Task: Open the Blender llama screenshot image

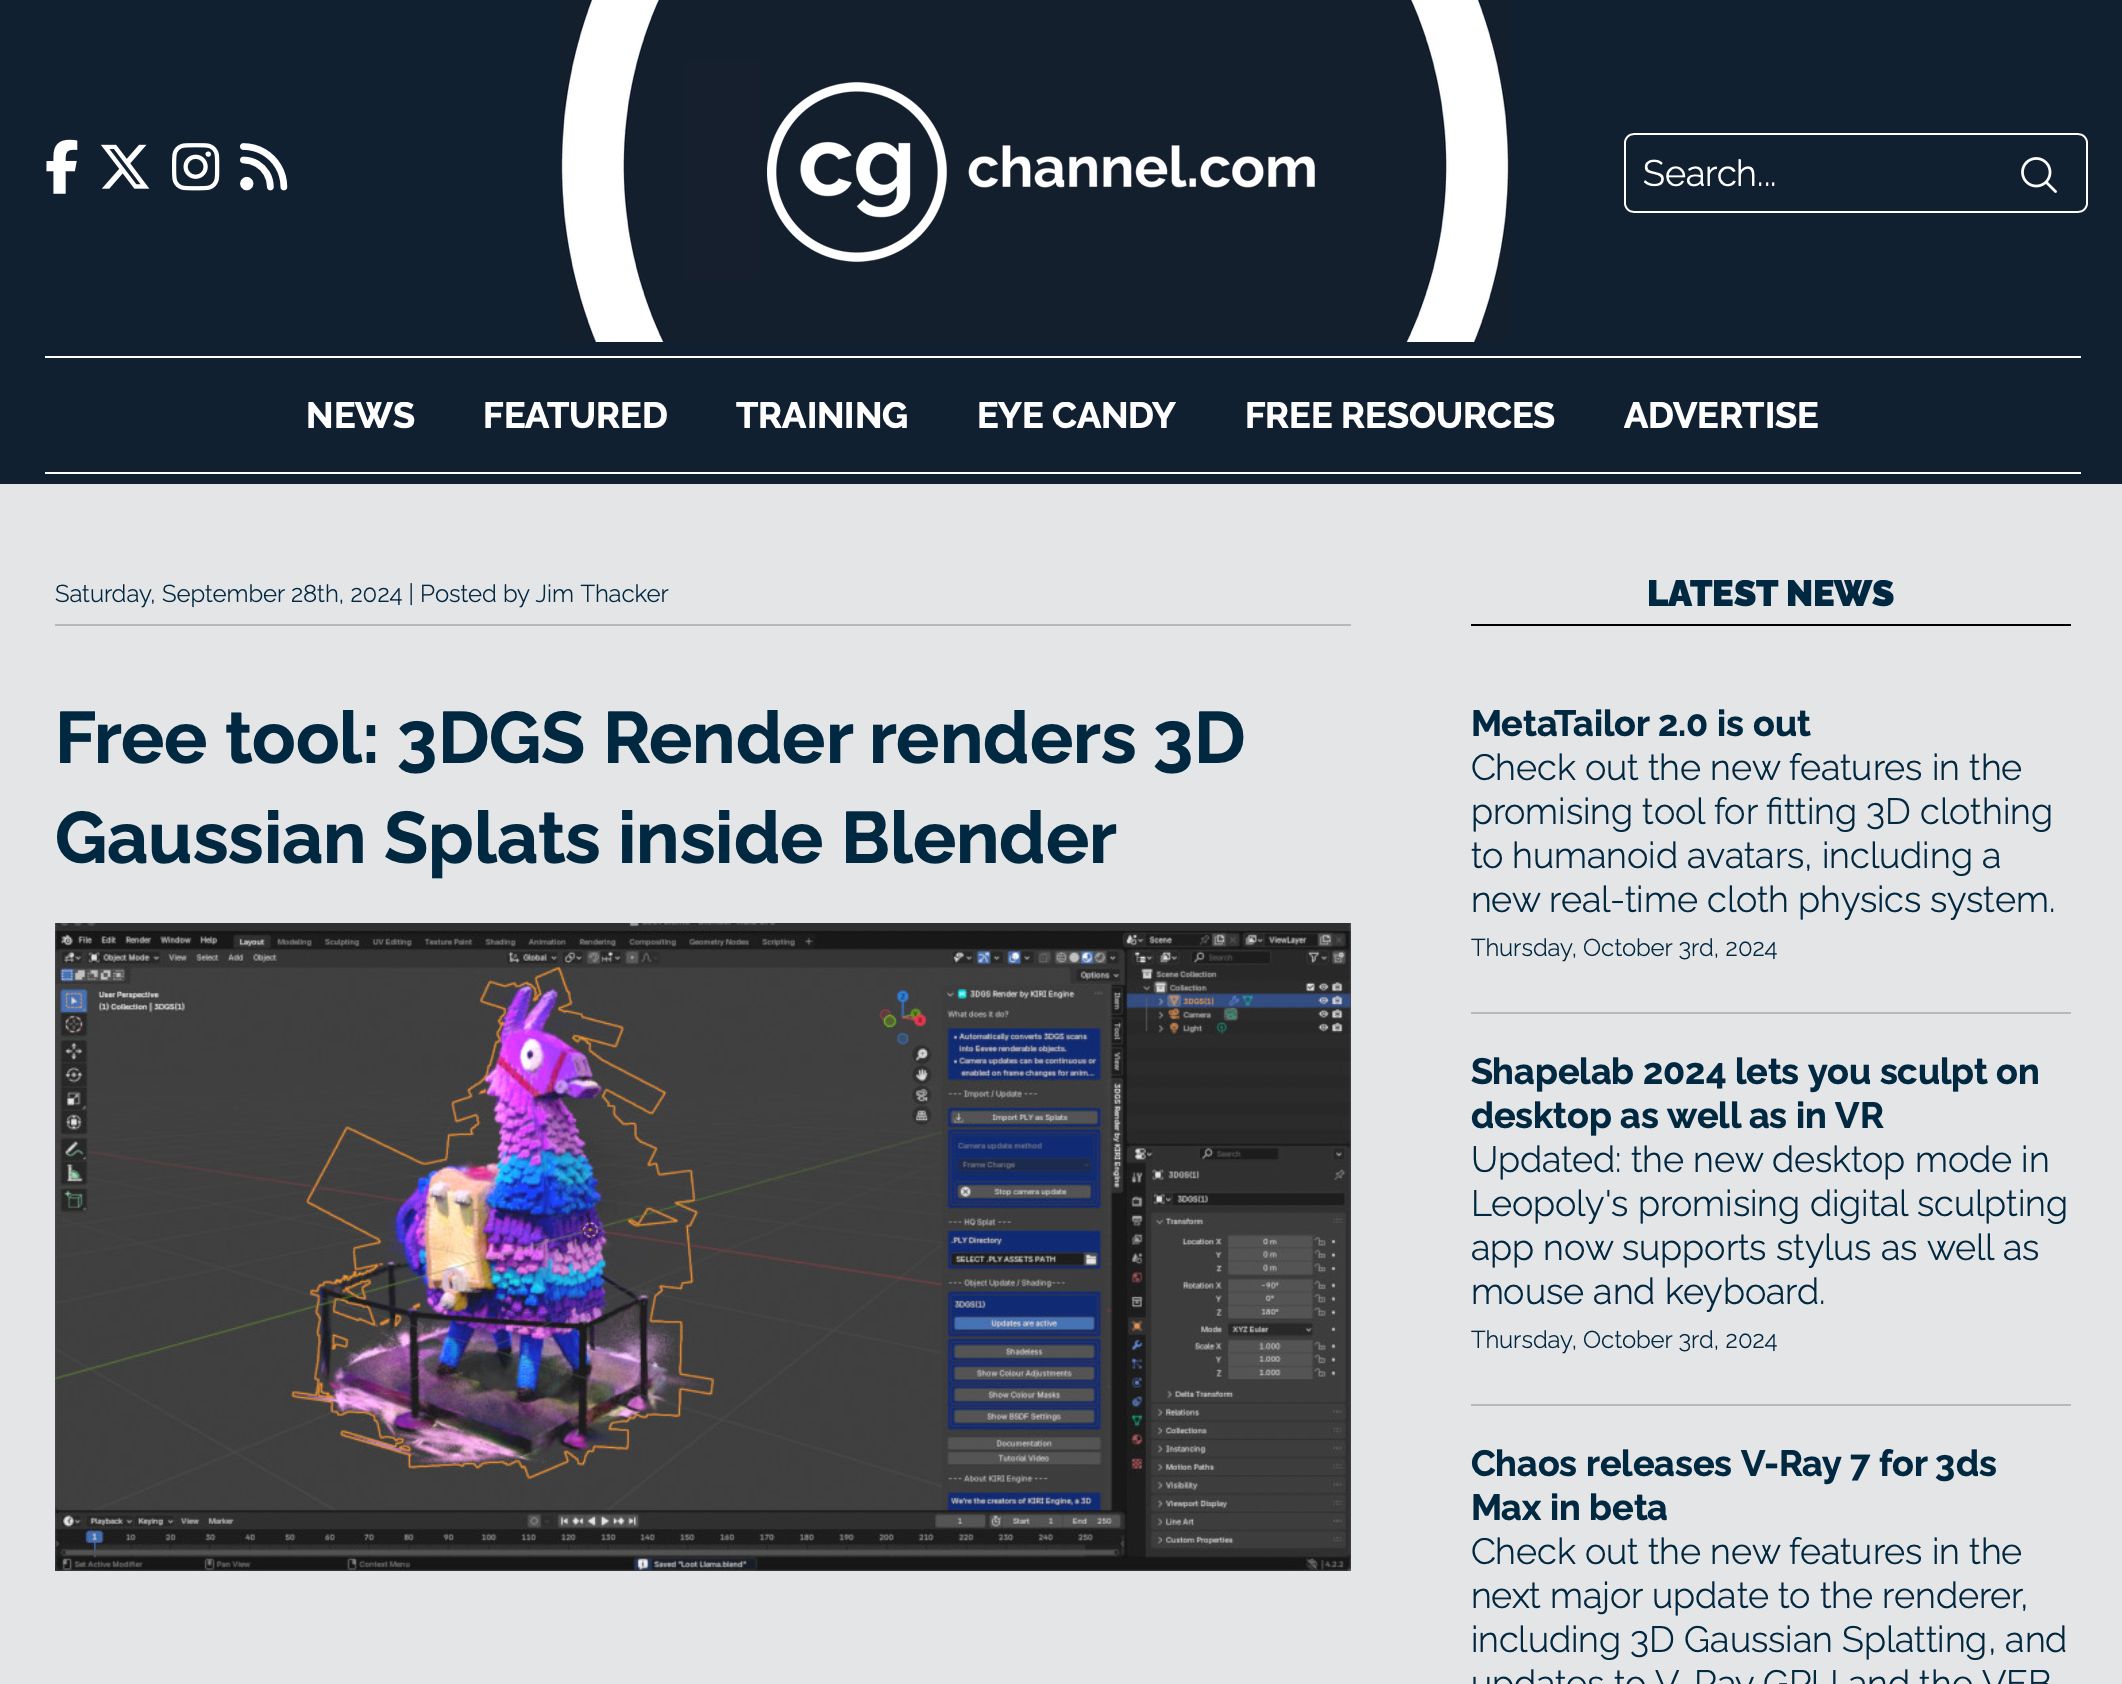Action: coord(702,1246)
